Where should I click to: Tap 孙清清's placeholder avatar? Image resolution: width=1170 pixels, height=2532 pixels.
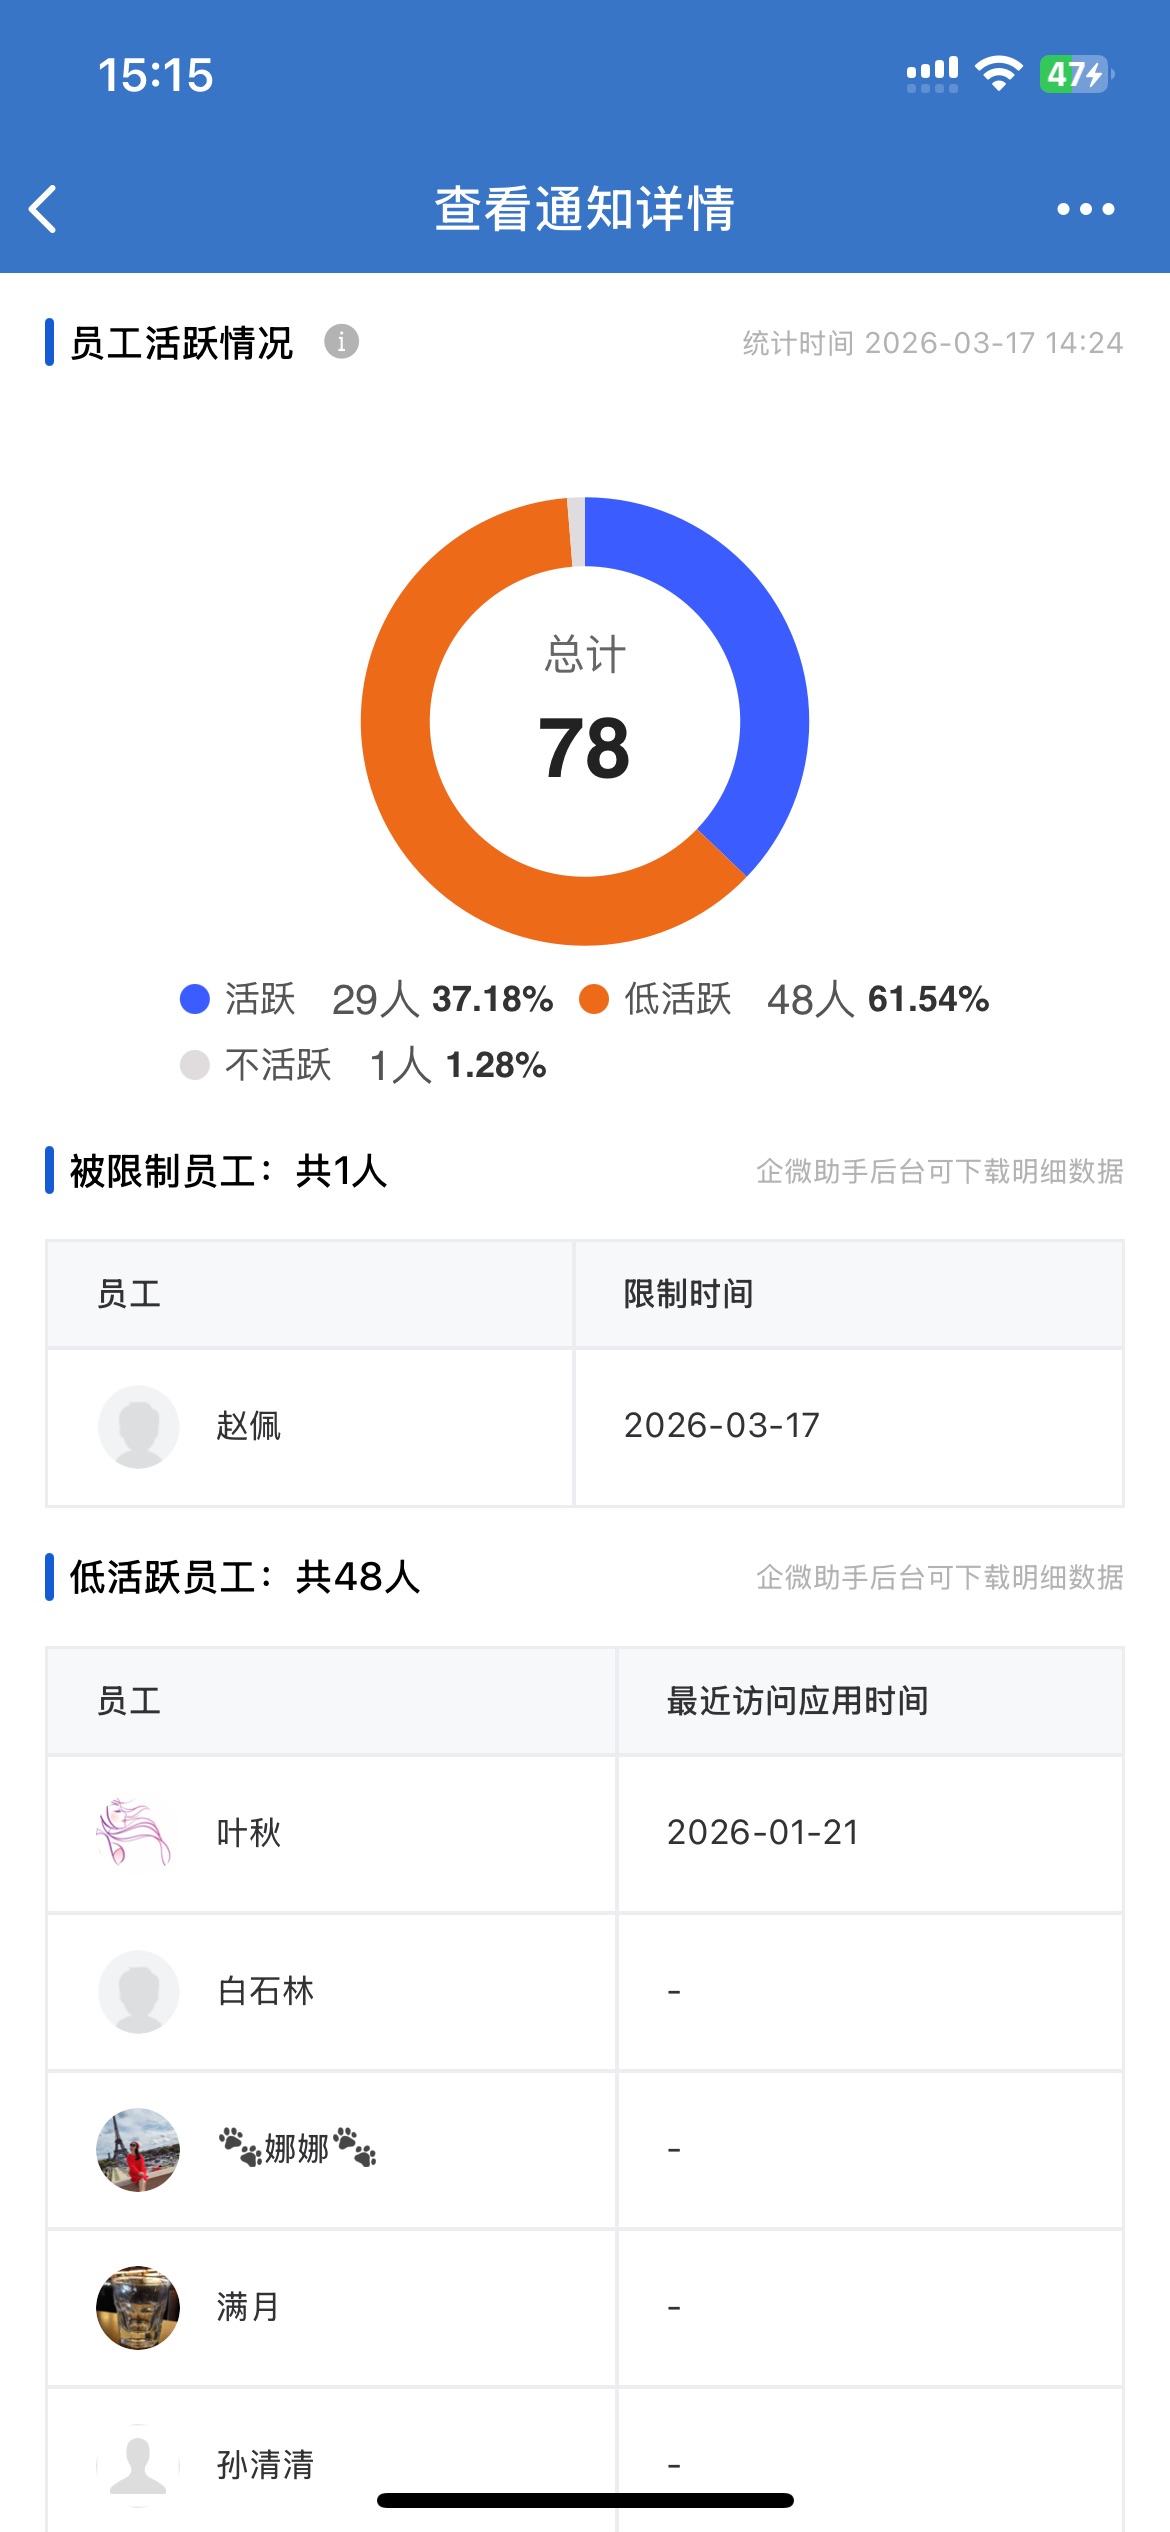click(x=138, y=2463)
